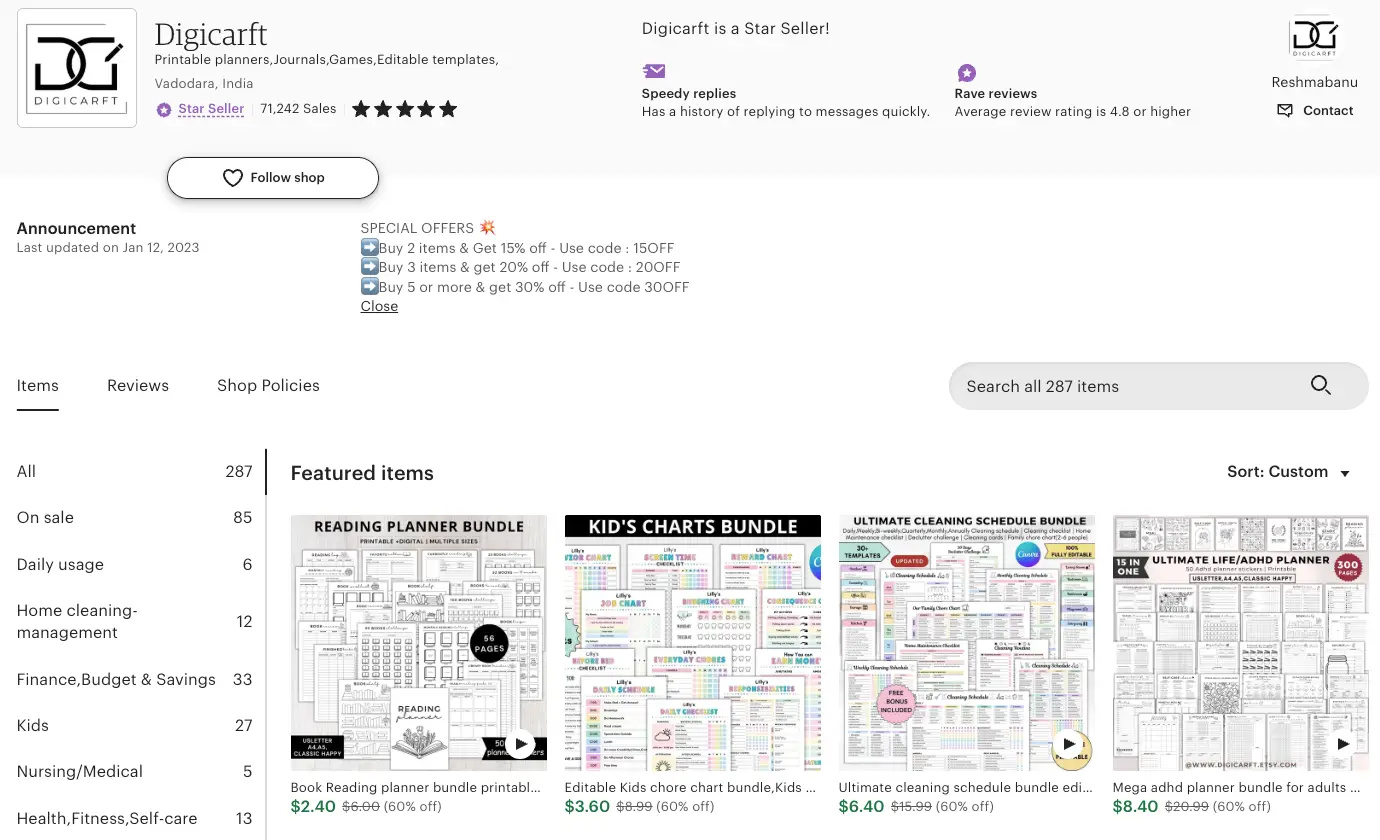Close the announcement text

(x=379, y=306)
